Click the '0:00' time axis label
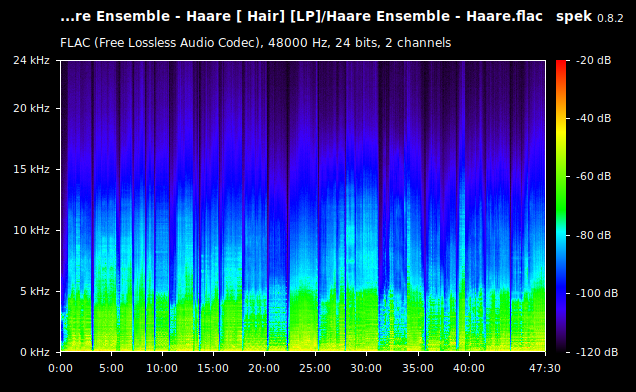The width and height of the screenshot is (636, 392). [x=60, y=368]
